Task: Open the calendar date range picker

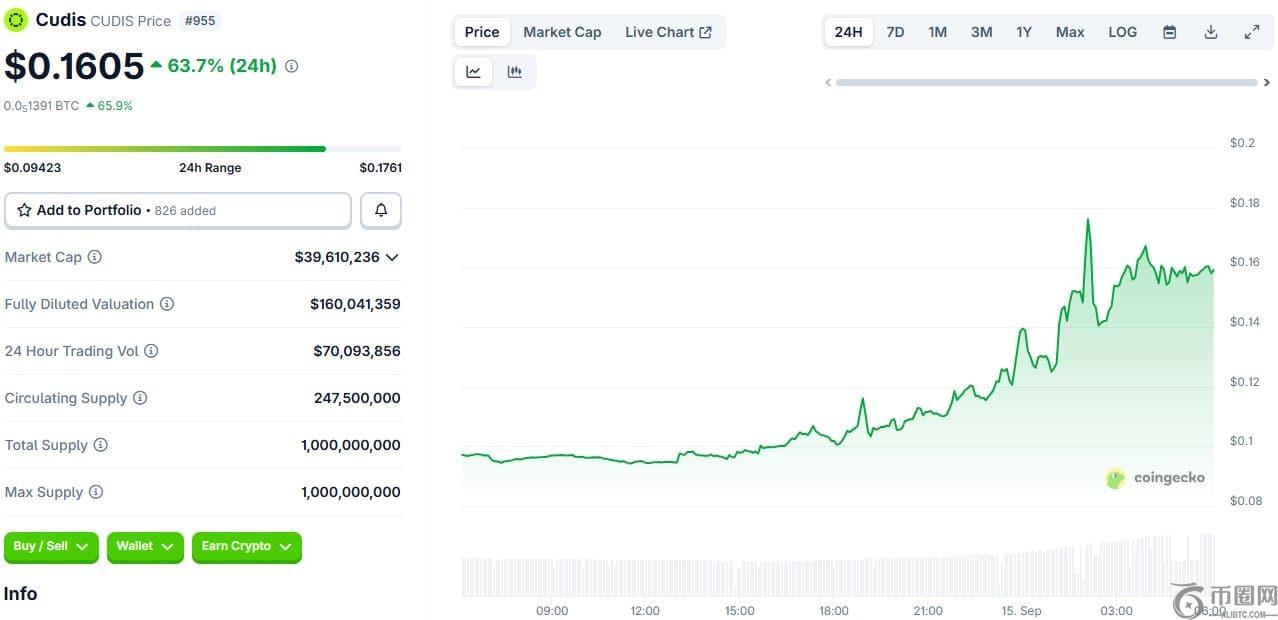Action: click(1169, 32)
